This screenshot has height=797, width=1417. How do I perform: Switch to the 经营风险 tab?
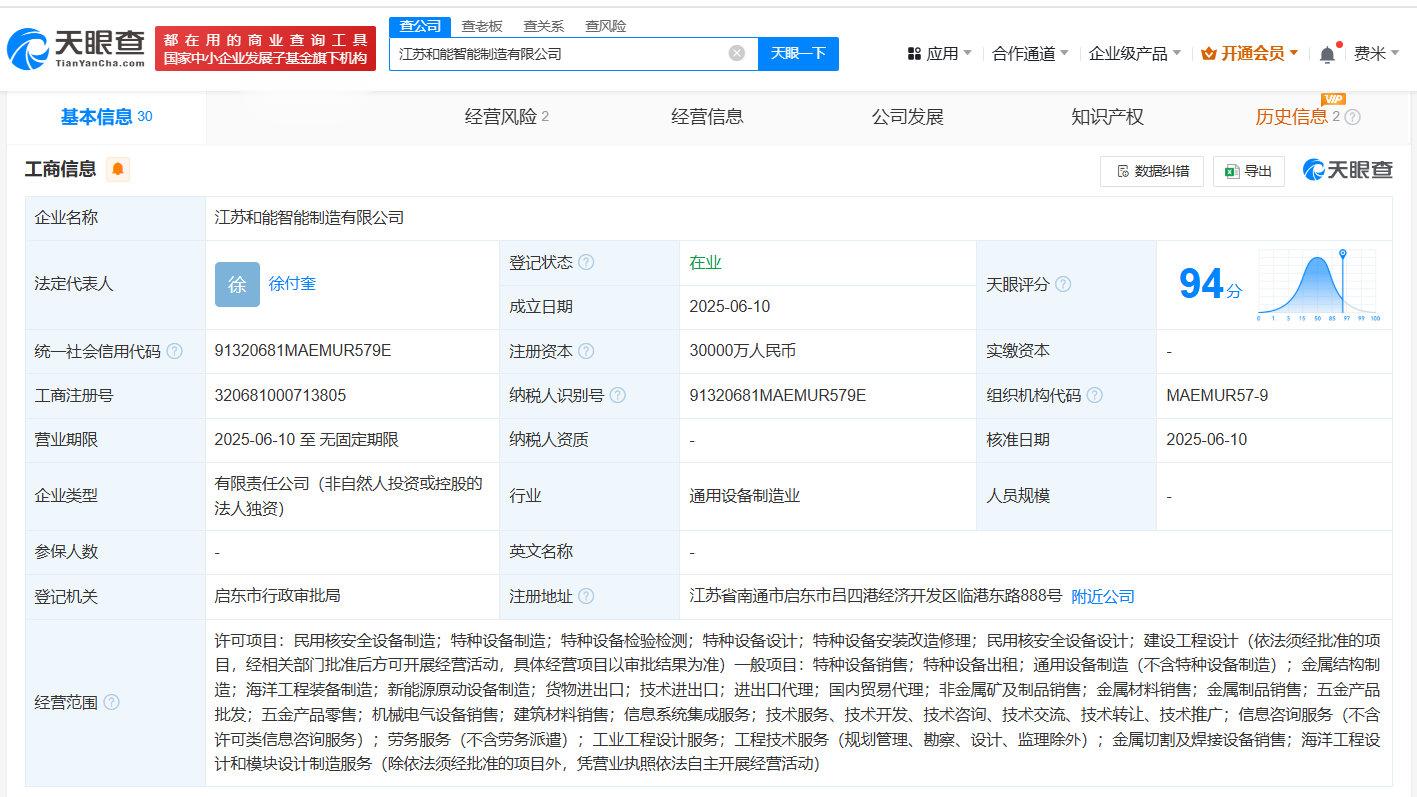coord(506,117)
